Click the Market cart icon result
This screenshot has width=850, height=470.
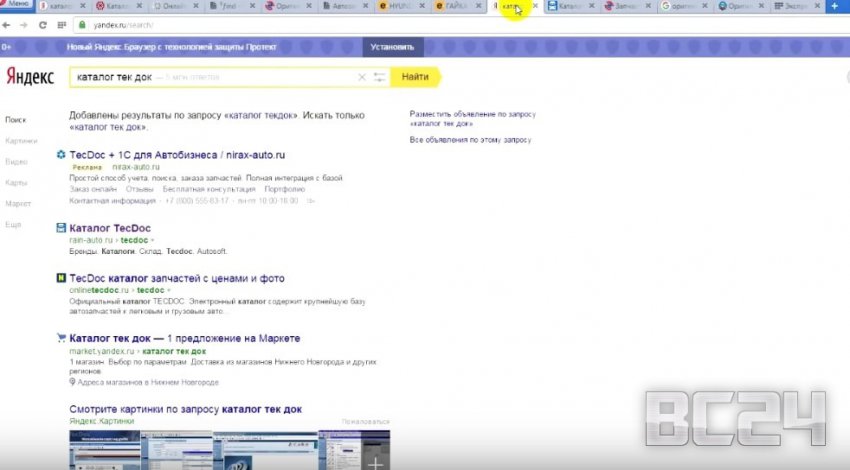tap(61, 338)
